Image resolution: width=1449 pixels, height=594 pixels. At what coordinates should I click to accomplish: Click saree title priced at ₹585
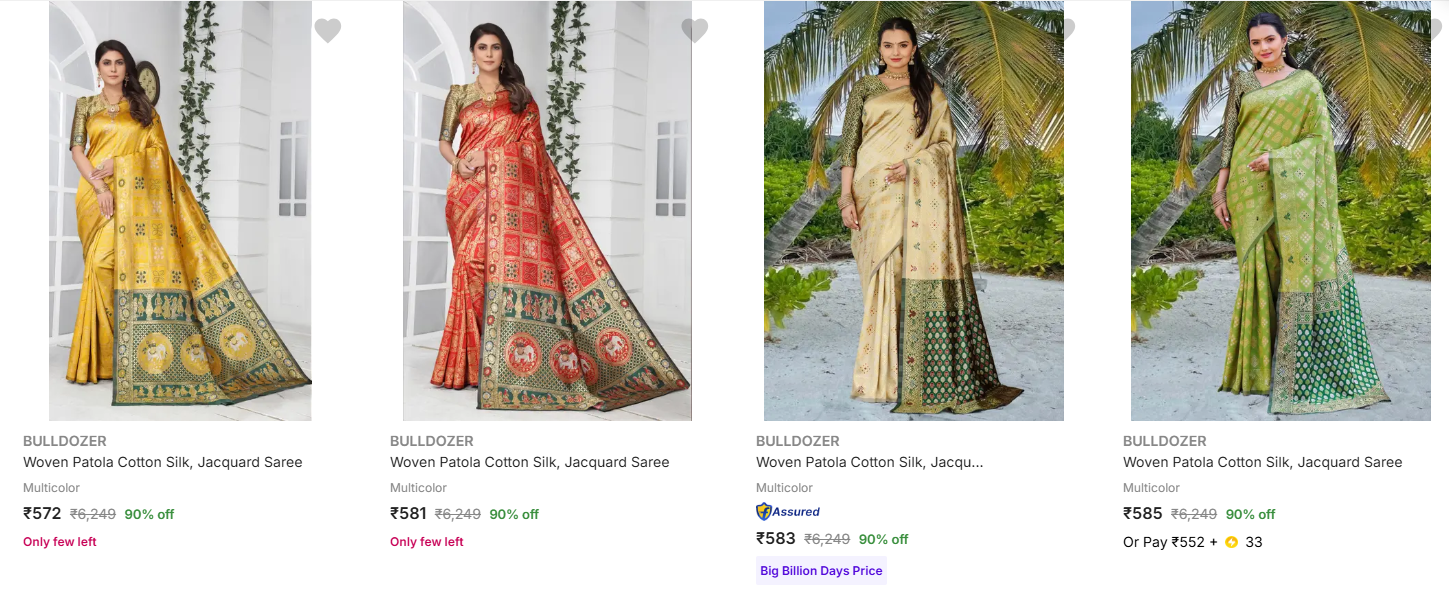[1263, 462]
